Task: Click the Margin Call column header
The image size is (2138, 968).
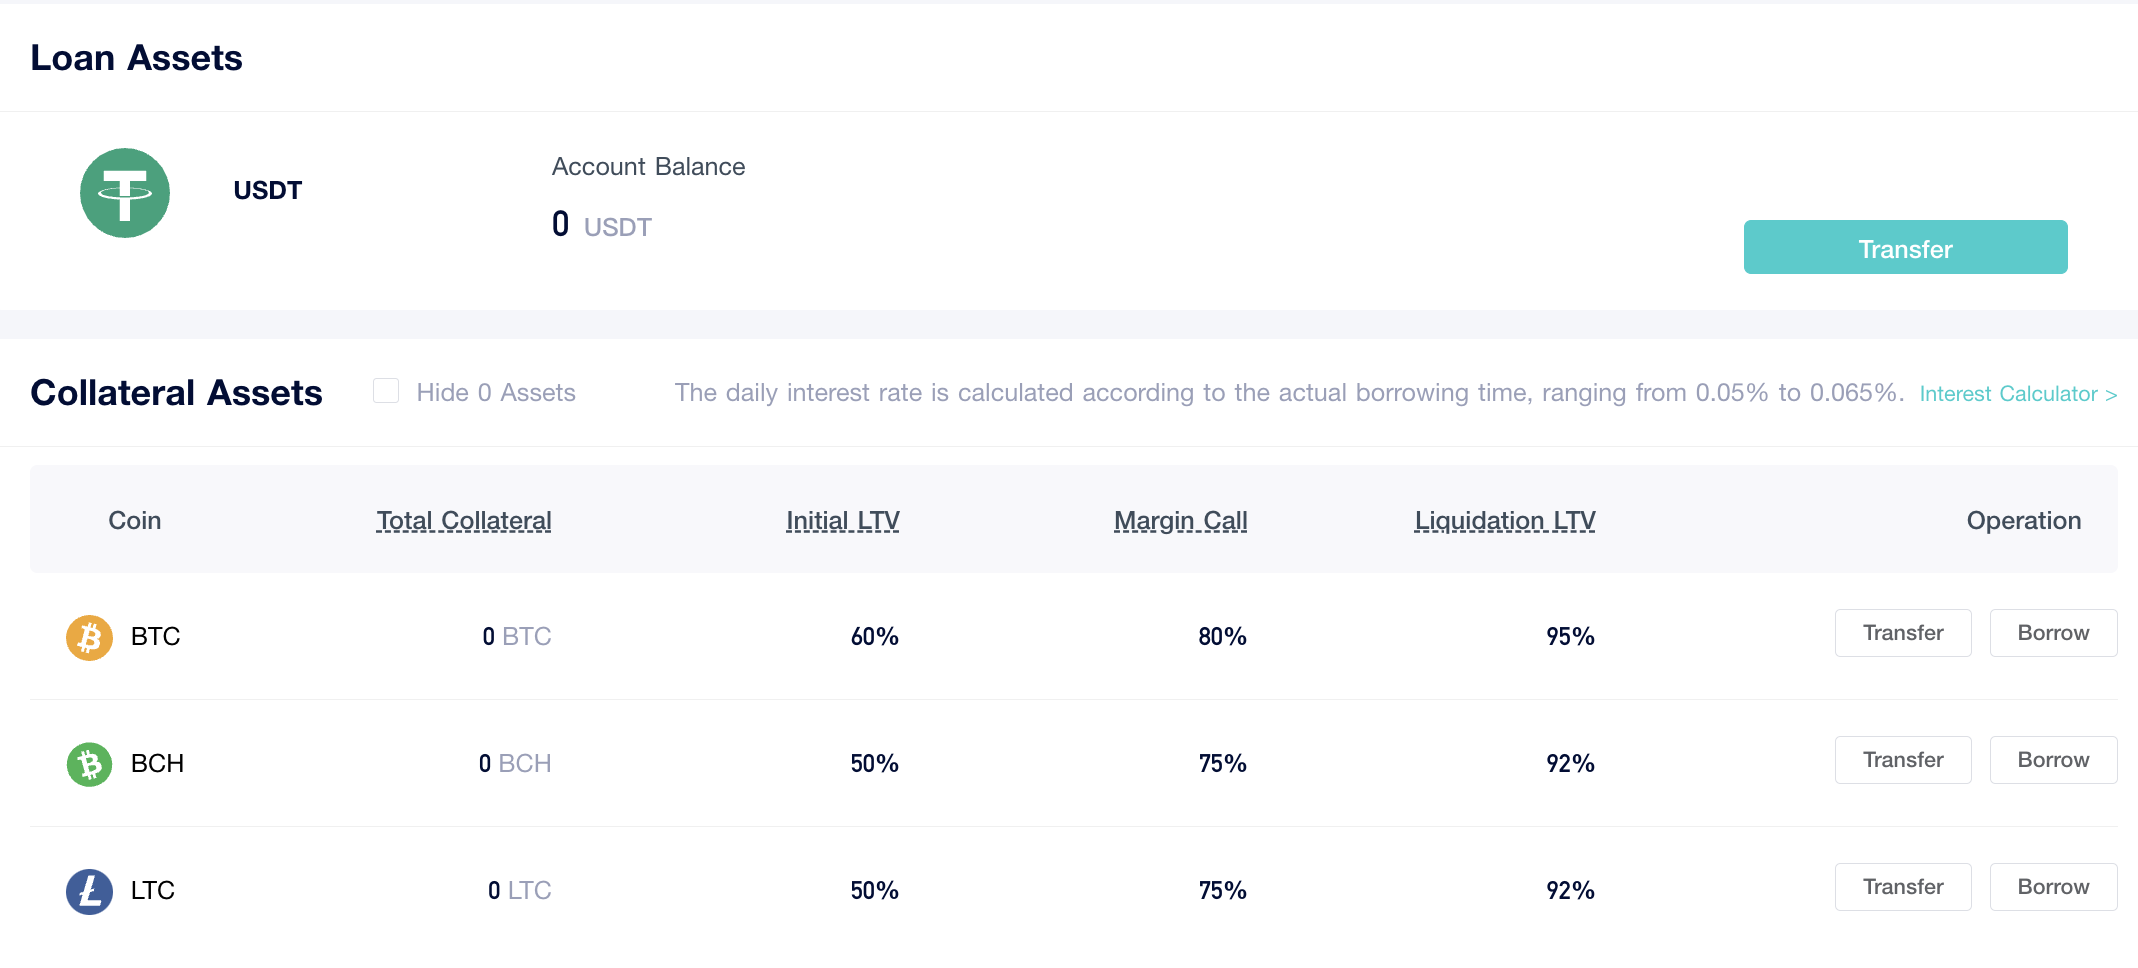Action: (x=1180, y=521)
